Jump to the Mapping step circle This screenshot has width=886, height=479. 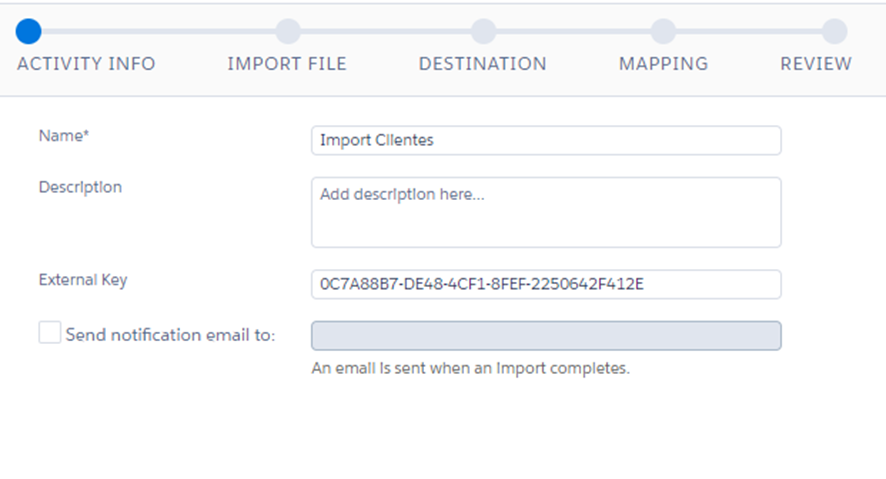click(663, 31)
